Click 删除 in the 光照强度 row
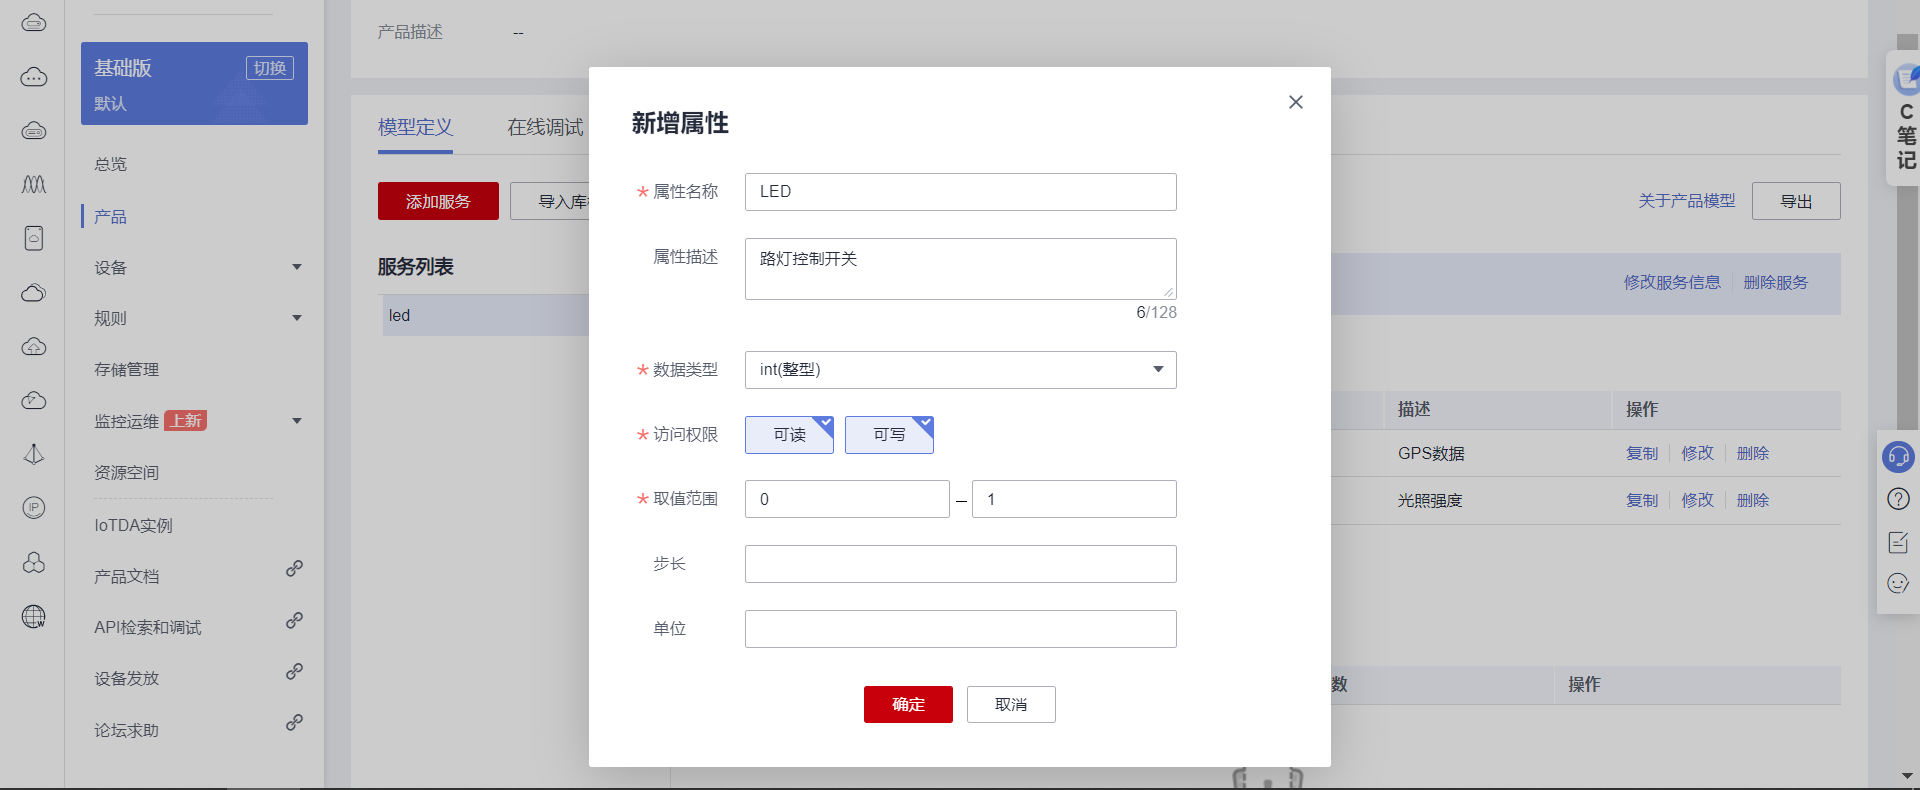This screenshot has height=790, width=1920. [x=1753, y=501]
